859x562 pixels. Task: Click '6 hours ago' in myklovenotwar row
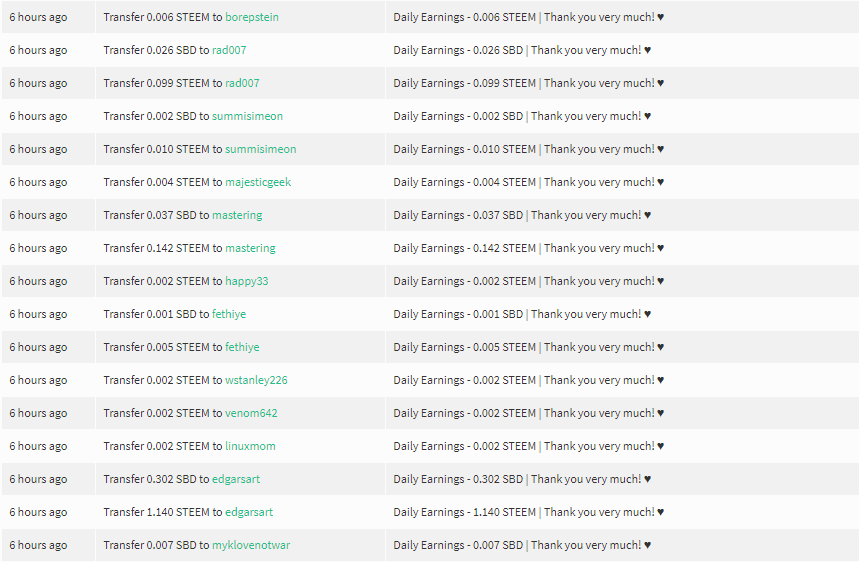tap(38, 545)
